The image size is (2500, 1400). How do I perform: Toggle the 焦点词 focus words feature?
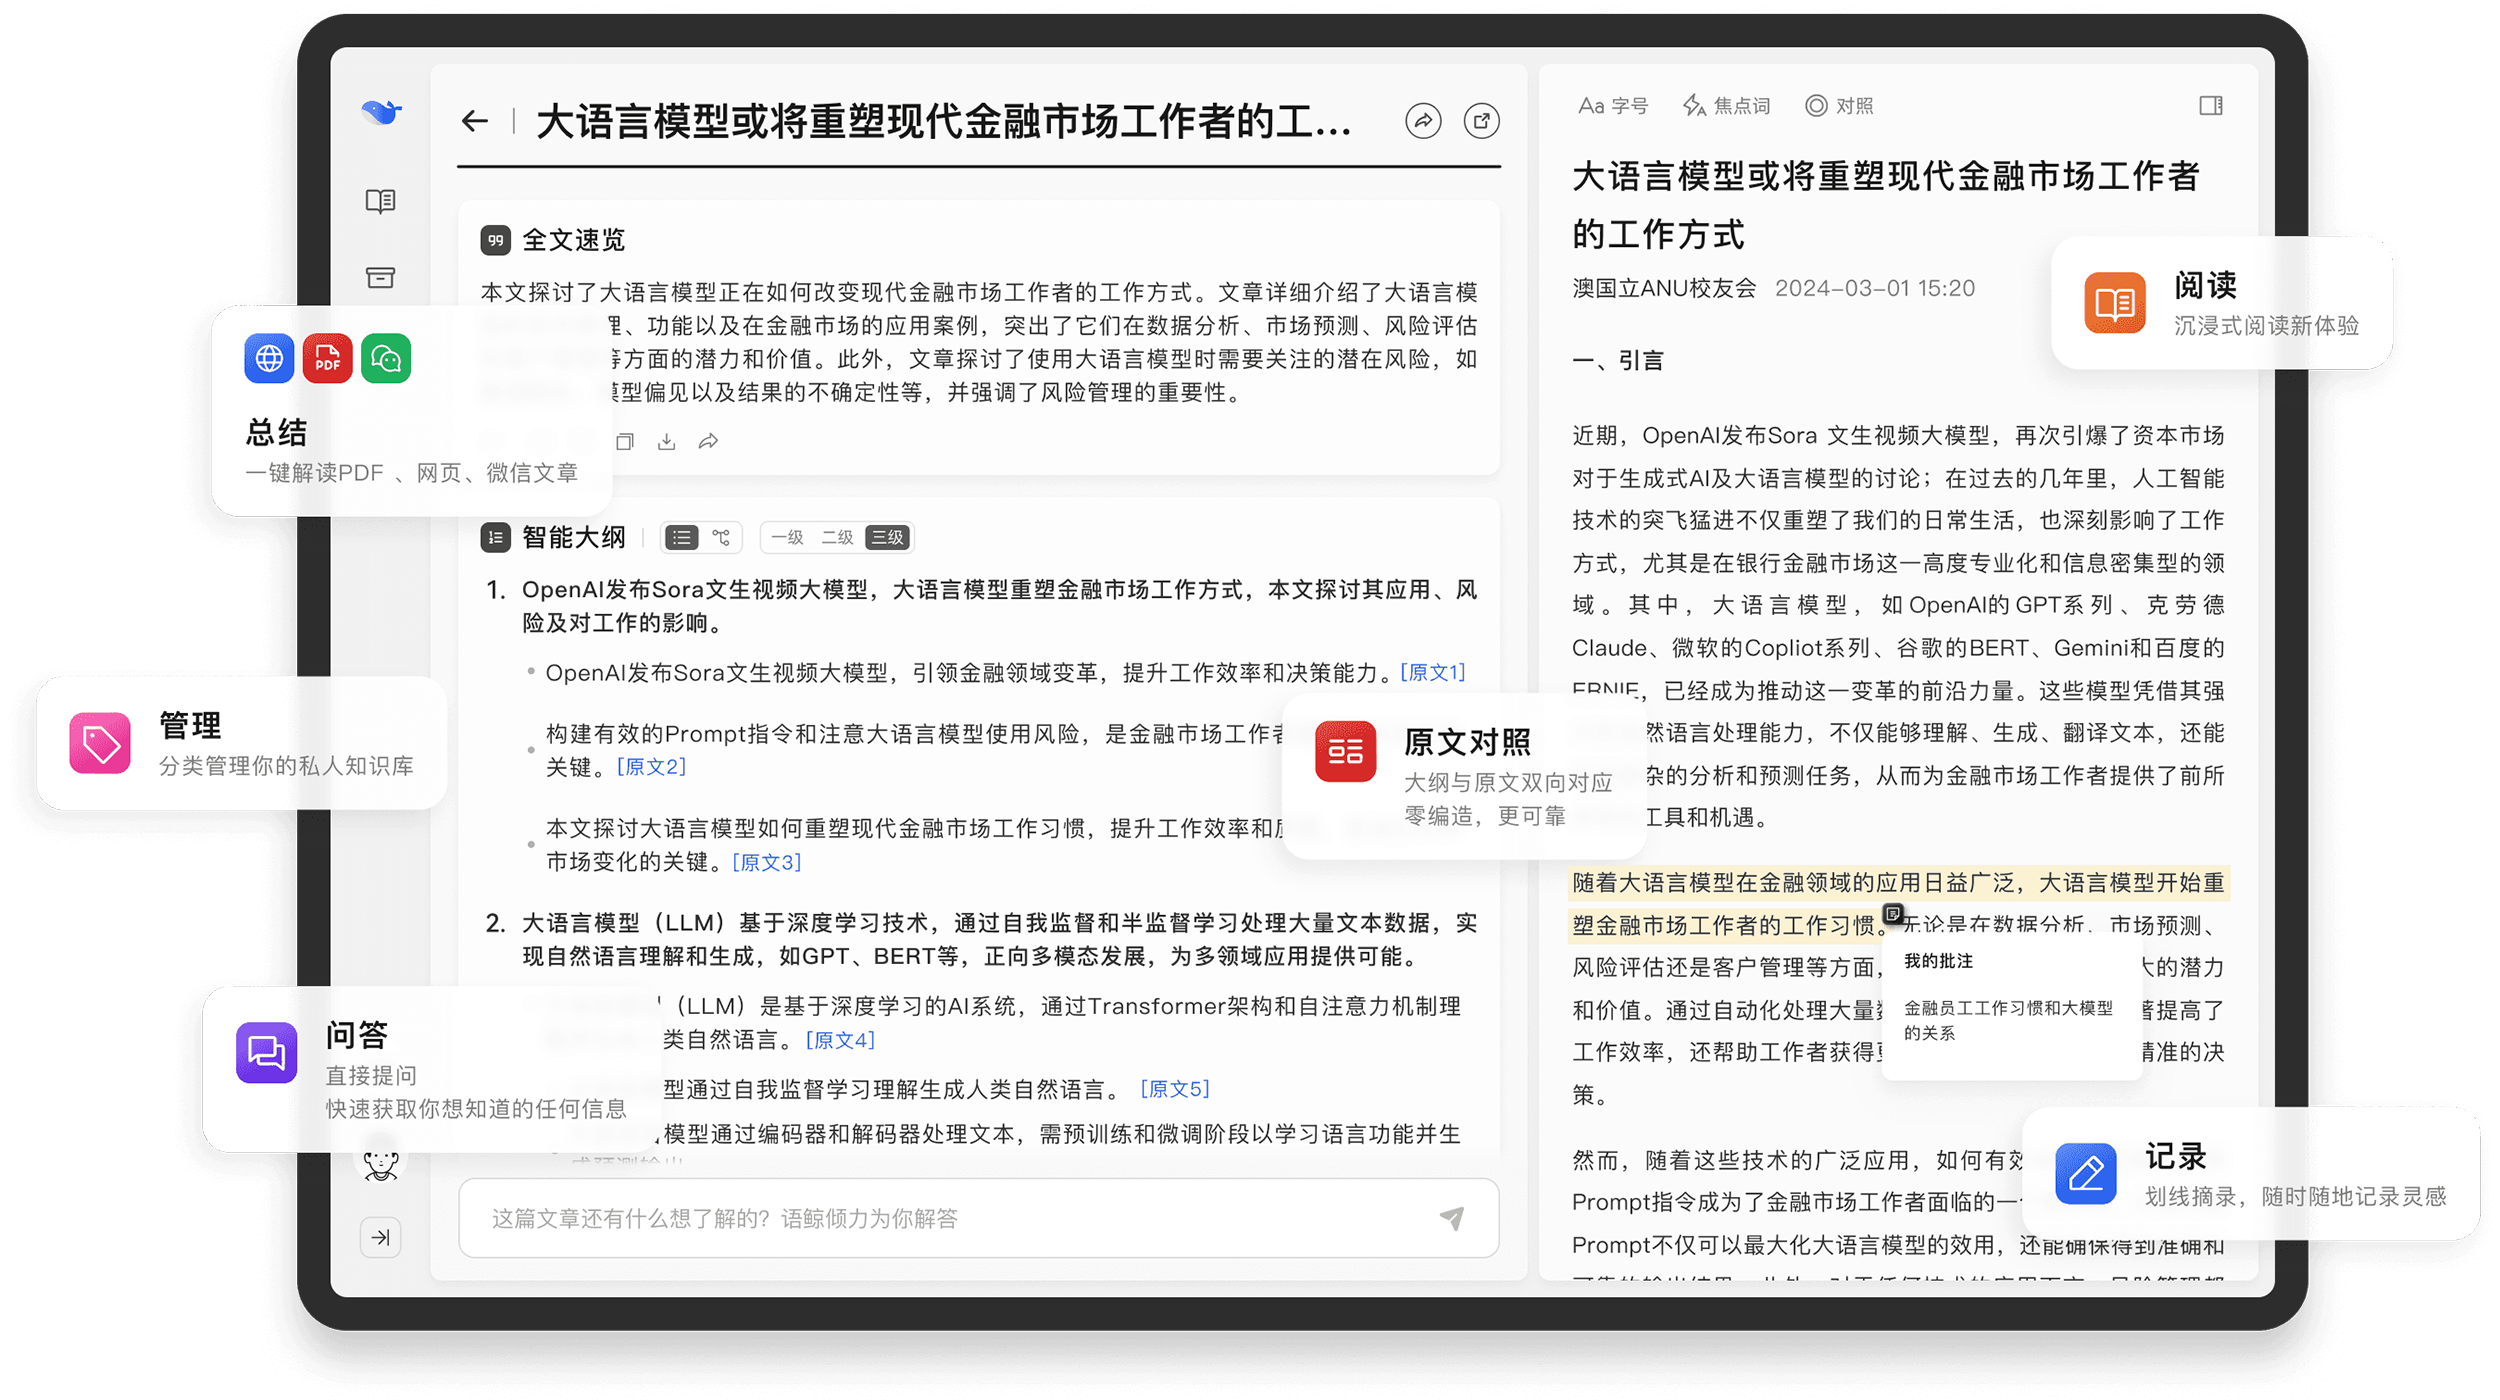(x=1728, y=104)
